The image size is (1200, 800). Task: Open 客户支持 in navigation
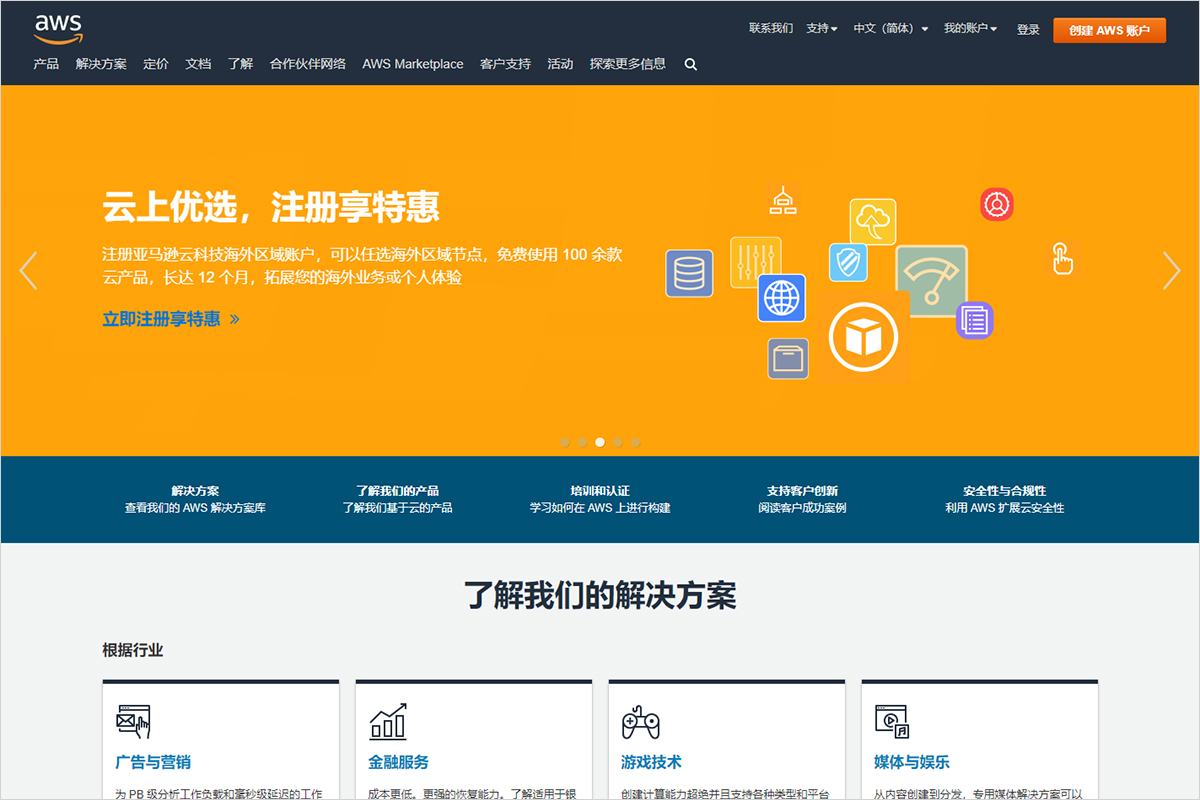505,64
